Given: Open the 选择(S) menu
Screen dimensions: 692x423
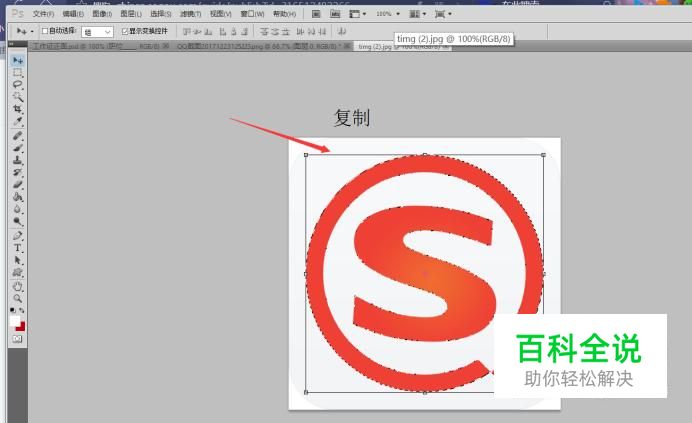Looking at the screenshot, I should (x=161, y=14).
